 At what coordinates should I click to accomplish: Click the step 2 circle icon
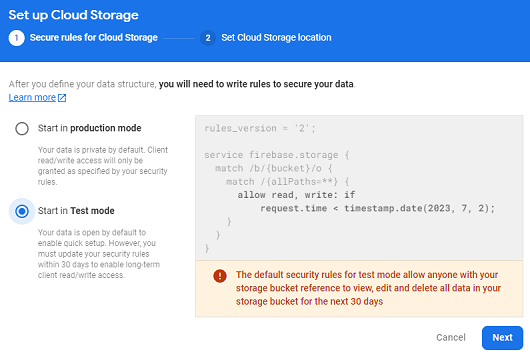208,38
